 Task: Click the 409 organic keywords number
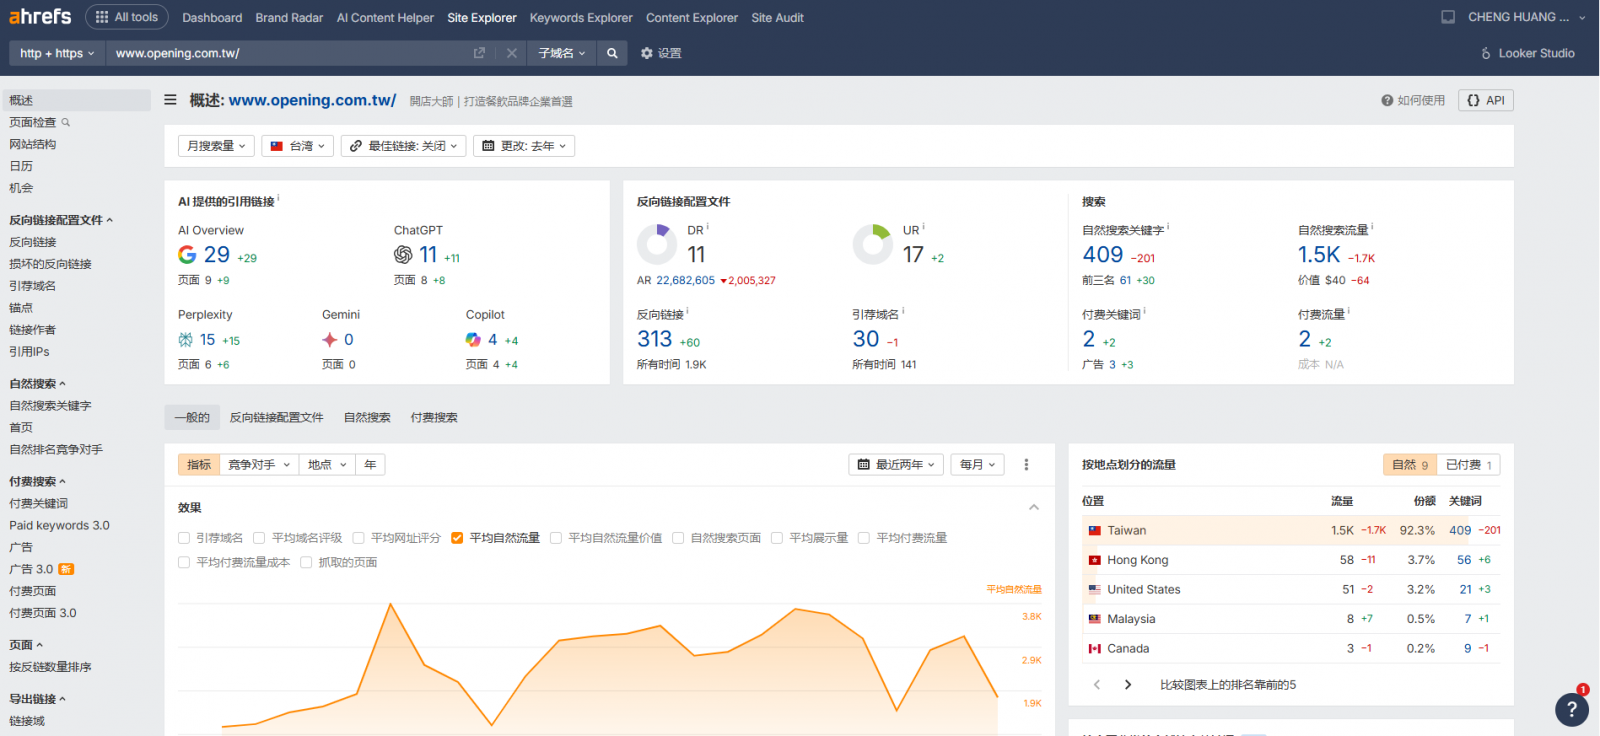[1103, 255]
